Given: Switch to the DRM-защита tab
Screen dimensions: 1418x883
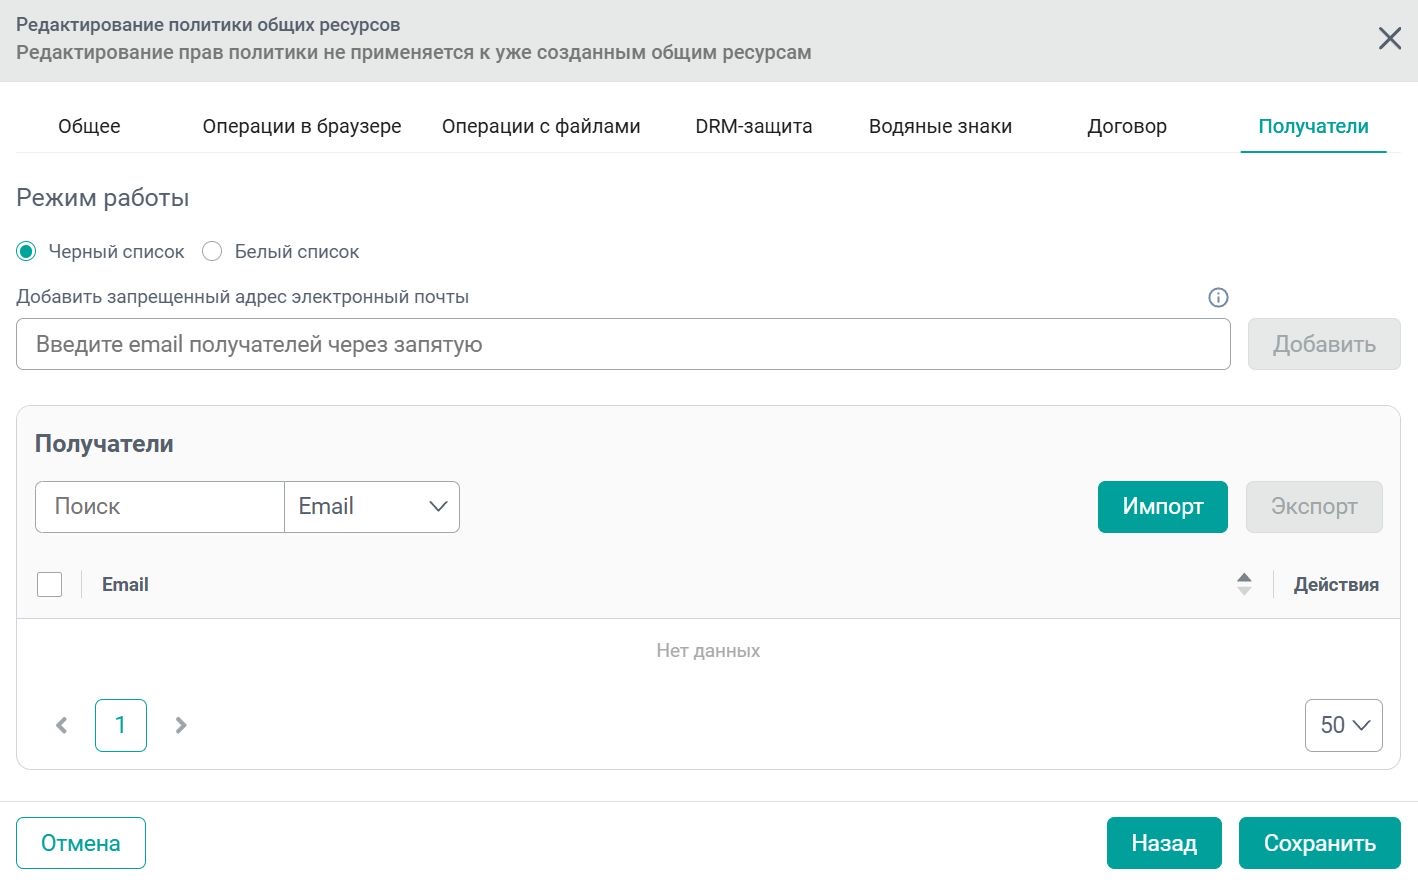Looking at the screenshot, I should click(x=754, y=126).
